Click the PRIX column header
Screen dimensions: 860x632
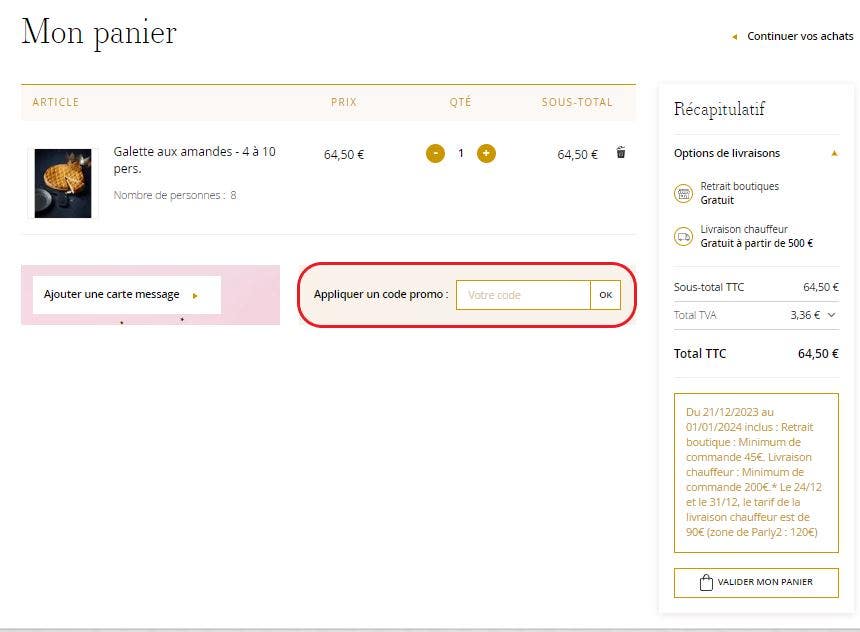(x=344, y=102)
